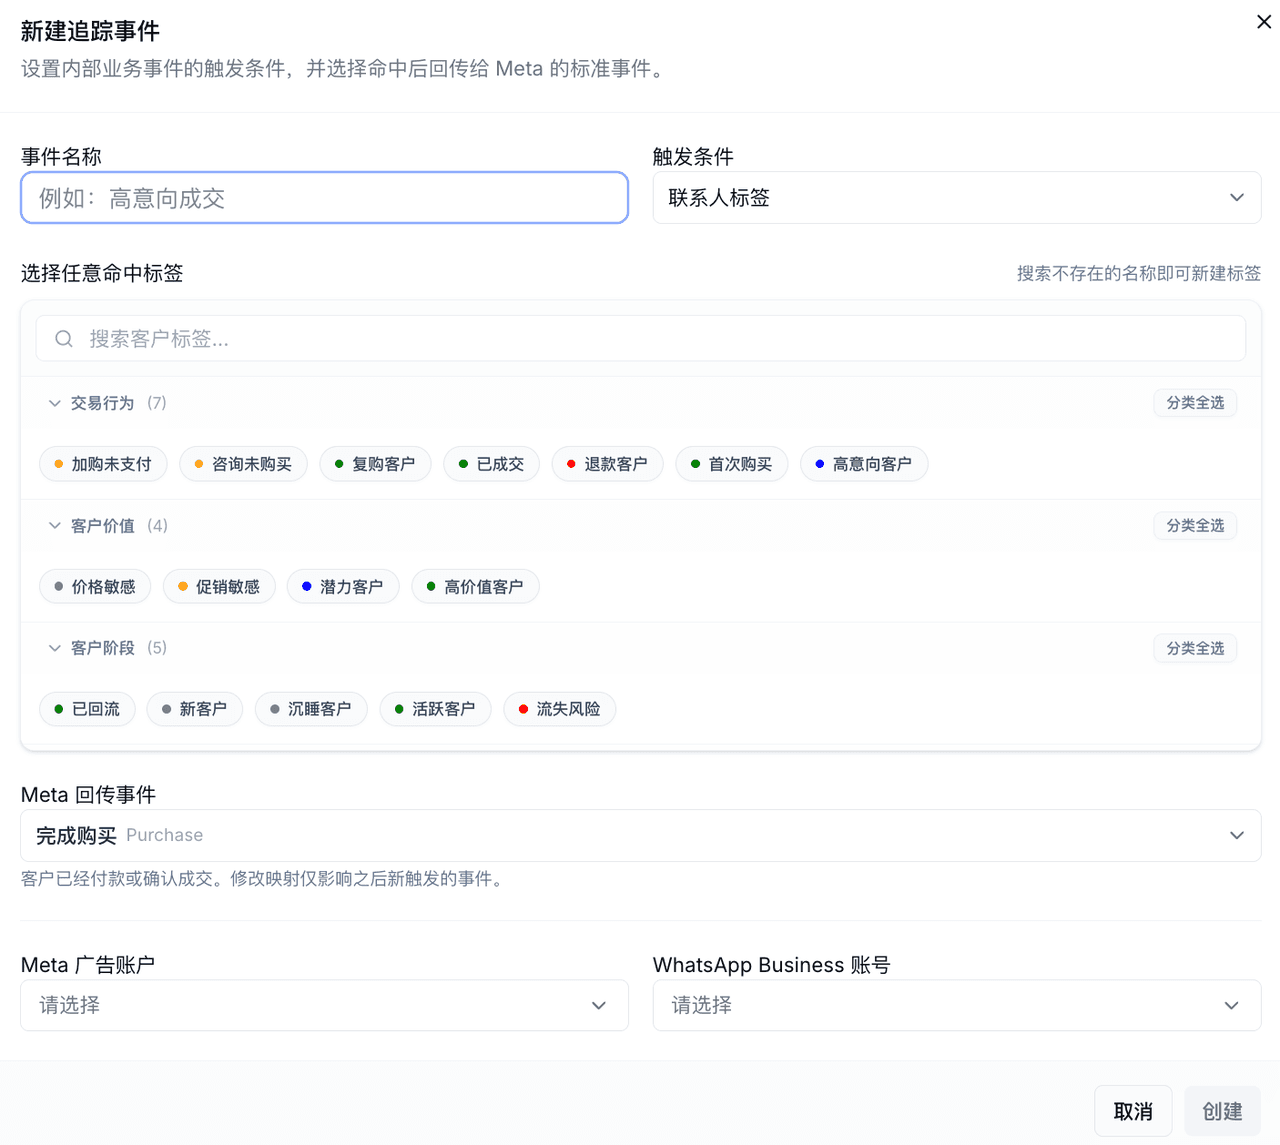Focus the 事件名称 input field

point(324,198)
